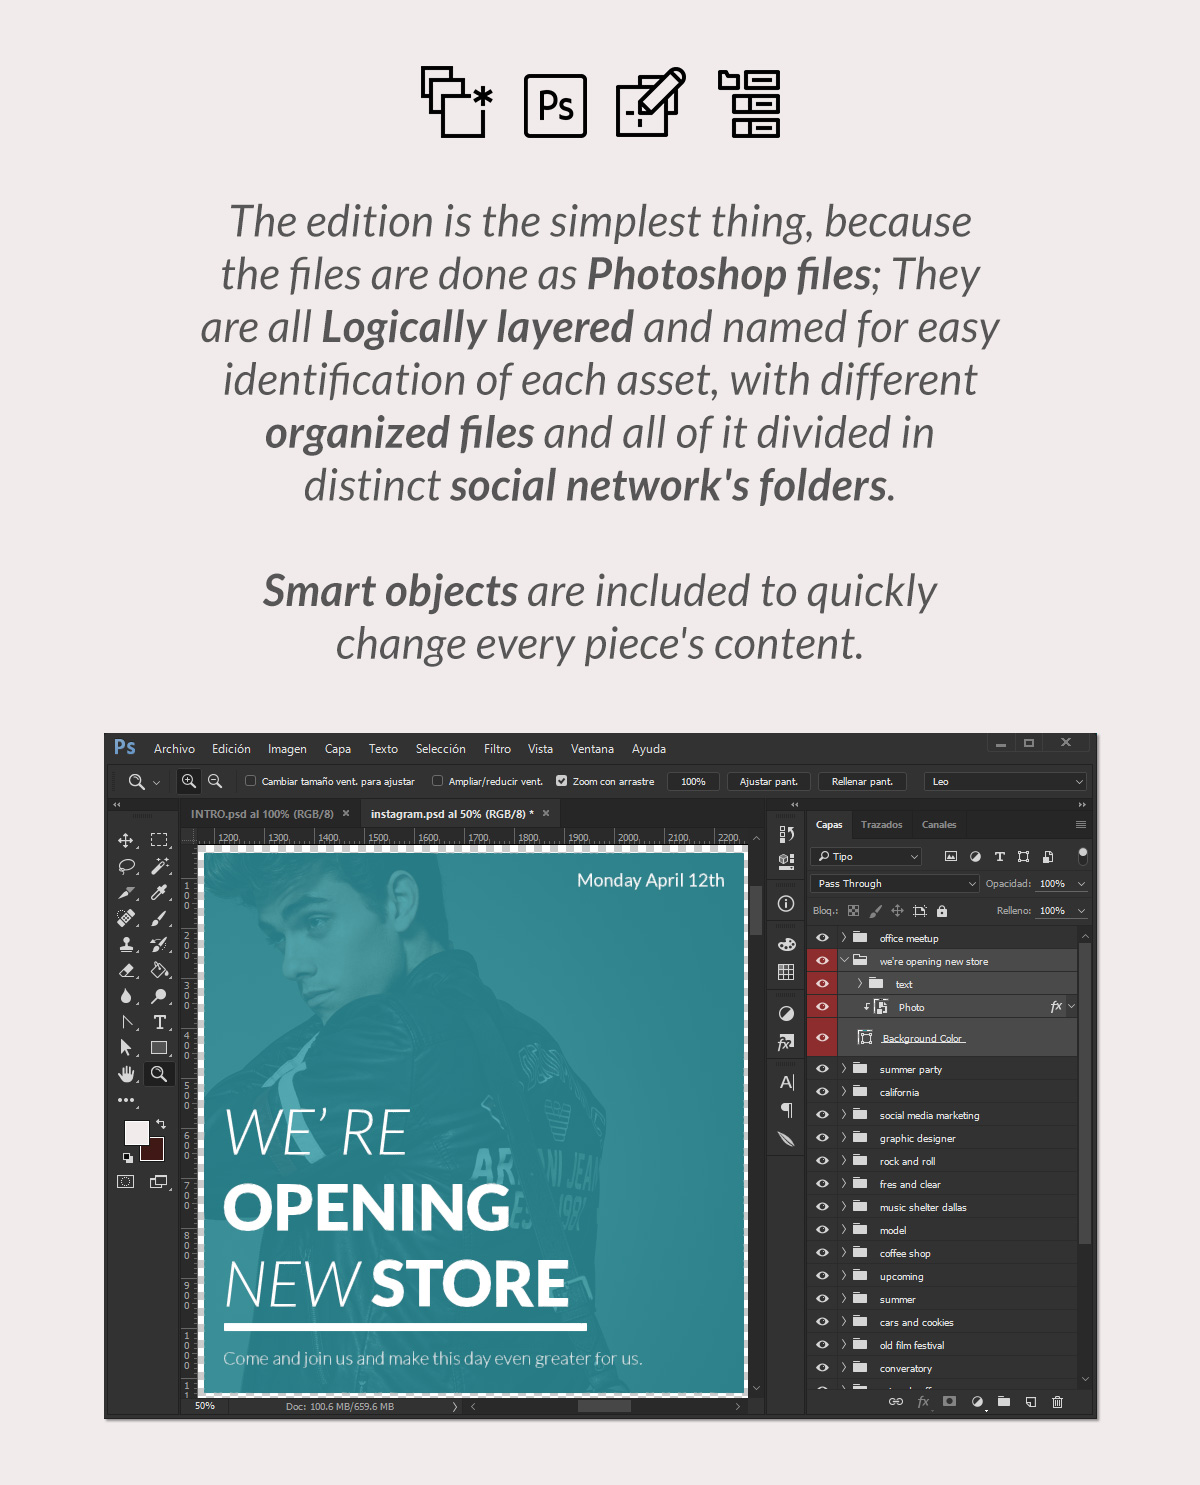
Task: Check 'Cambiar tamaño vent. para ajustar'
Action: (251, 781)
